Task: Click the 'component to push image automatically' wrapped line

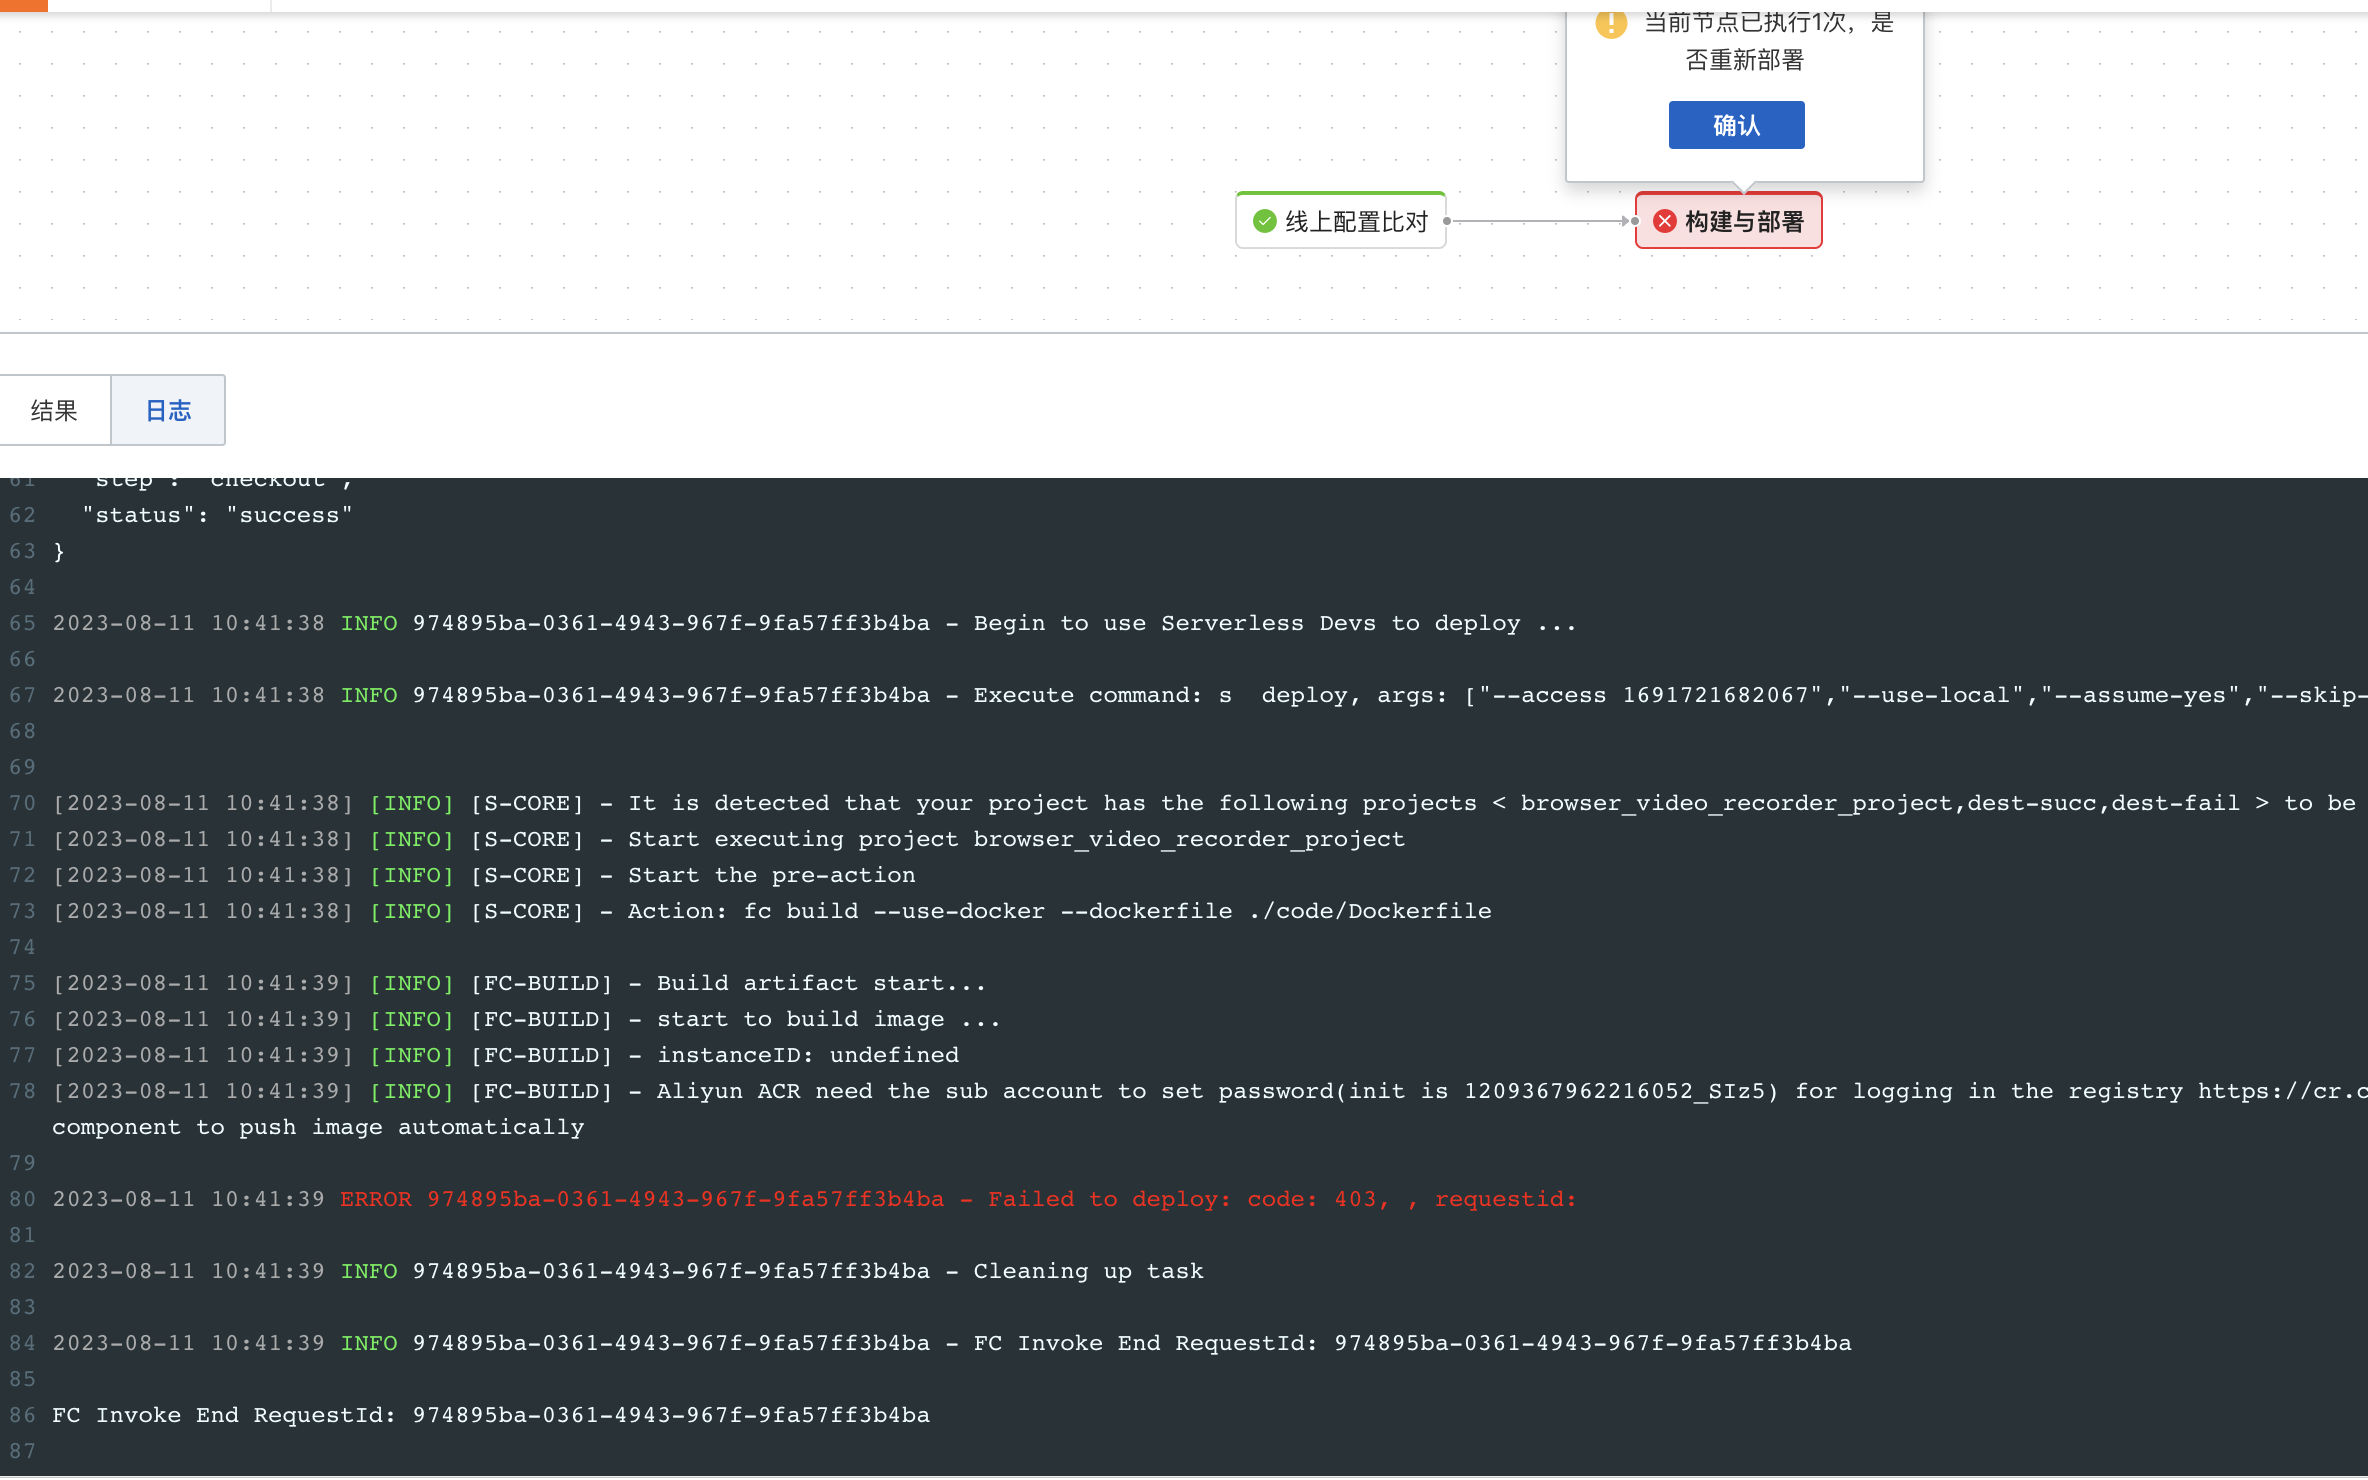Action: point(318,1127)
